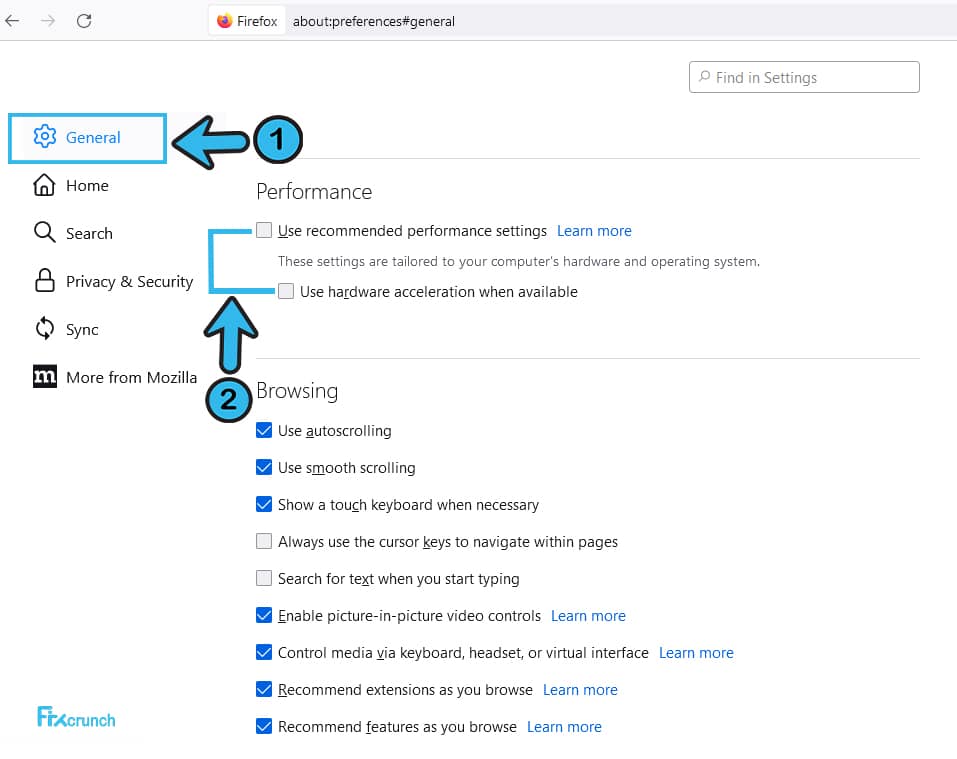The height and width of the screenshot is (759, 957).
Task: Click the Firefox logo in address bar
Action: coord(225,21)
